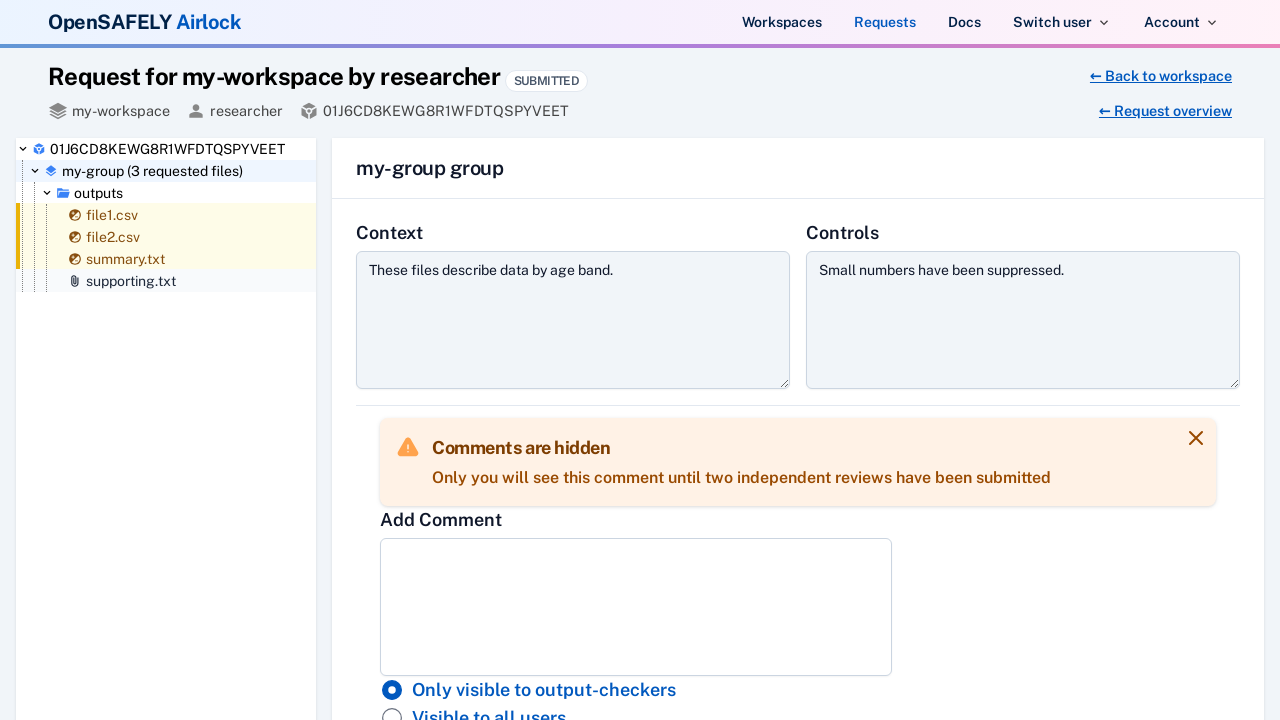The width and height of the screenshot is (1280, 720).
Task: Click the SUBMITTED status badge
Action: click(546, 81)
